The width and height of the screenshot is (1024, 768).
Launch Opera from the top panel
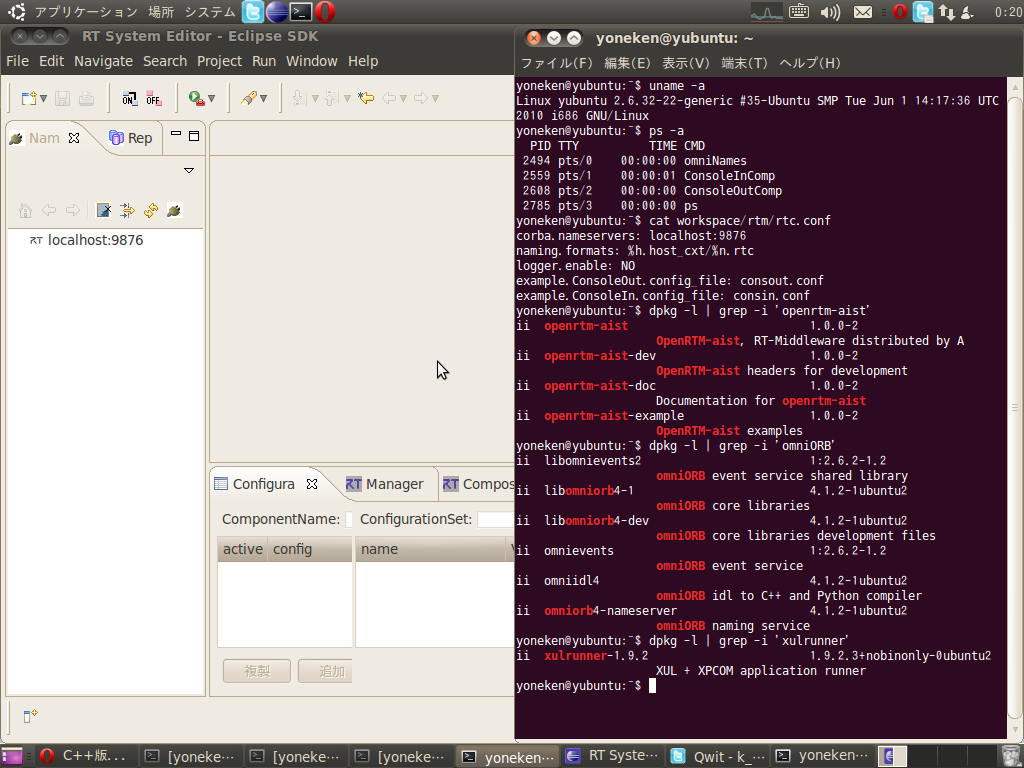[325, 12]
